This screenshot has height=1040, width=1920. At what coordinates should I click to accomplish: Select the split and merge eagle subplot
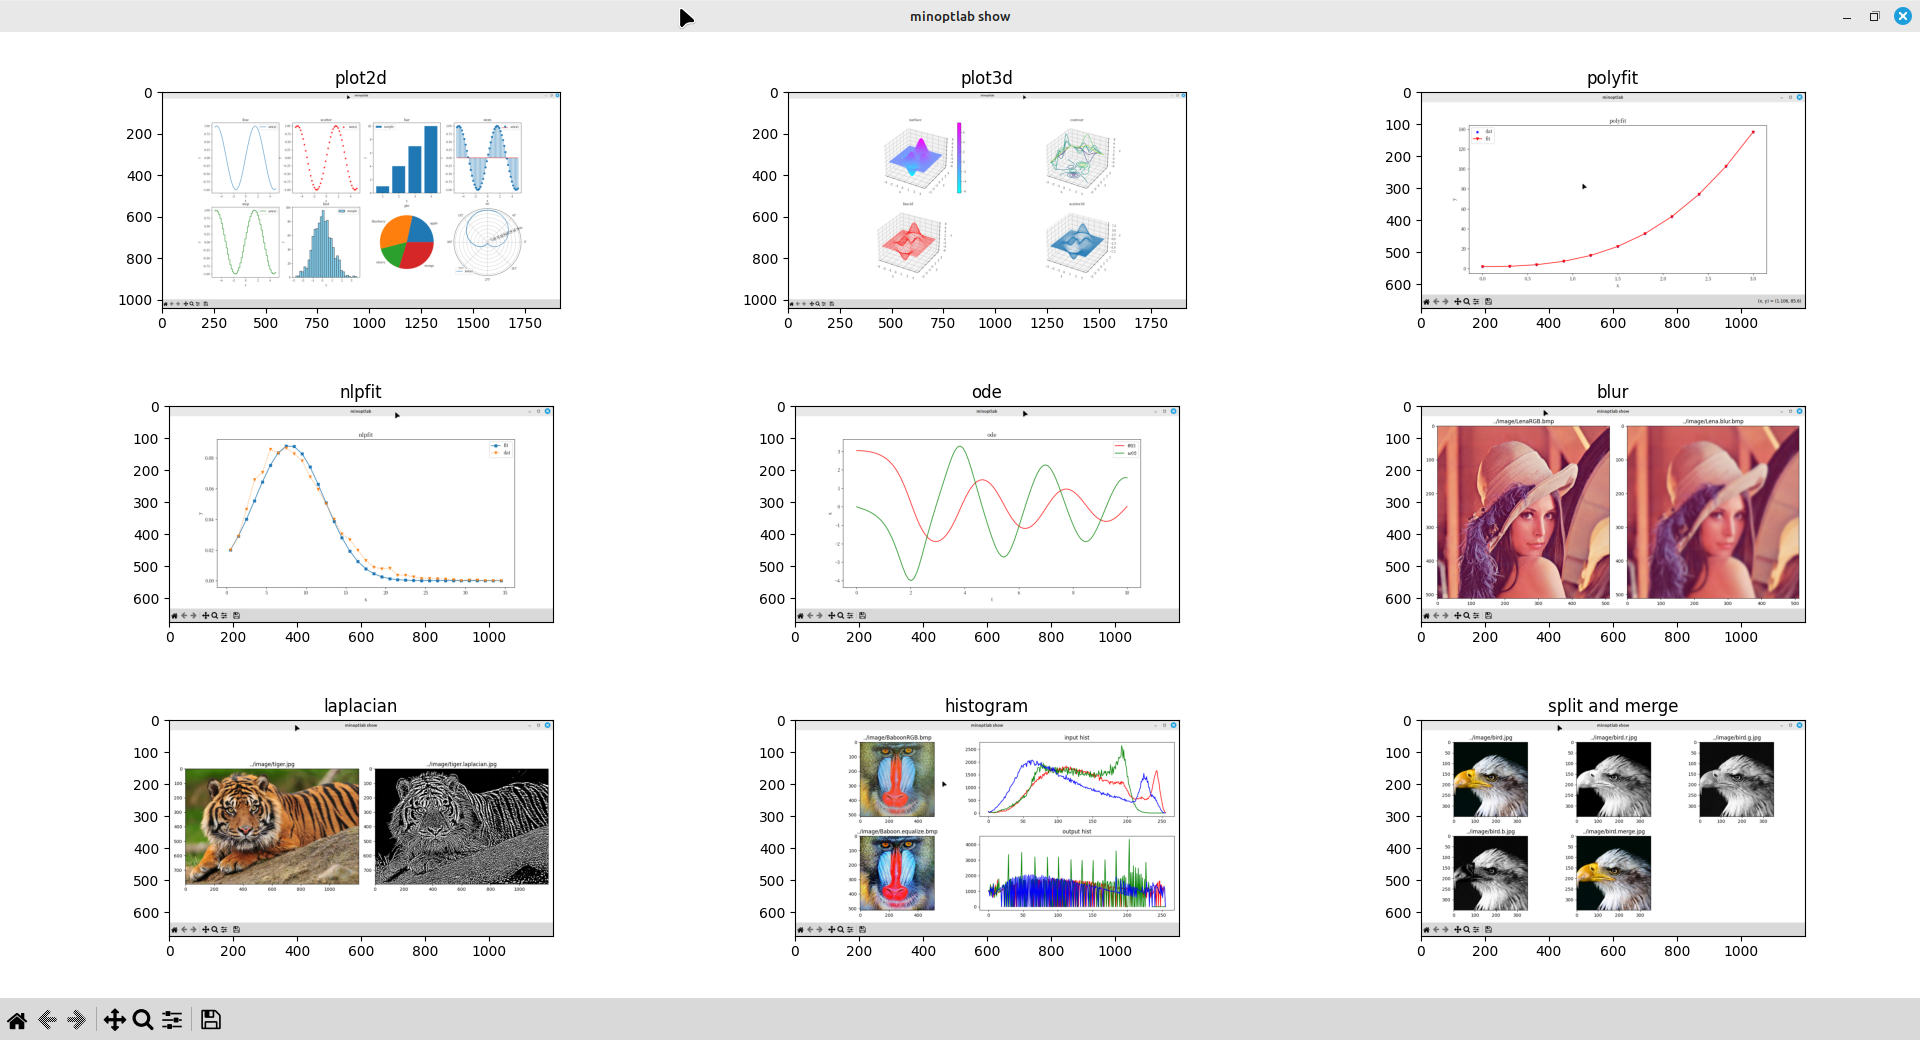click(x=1613, y=828)
